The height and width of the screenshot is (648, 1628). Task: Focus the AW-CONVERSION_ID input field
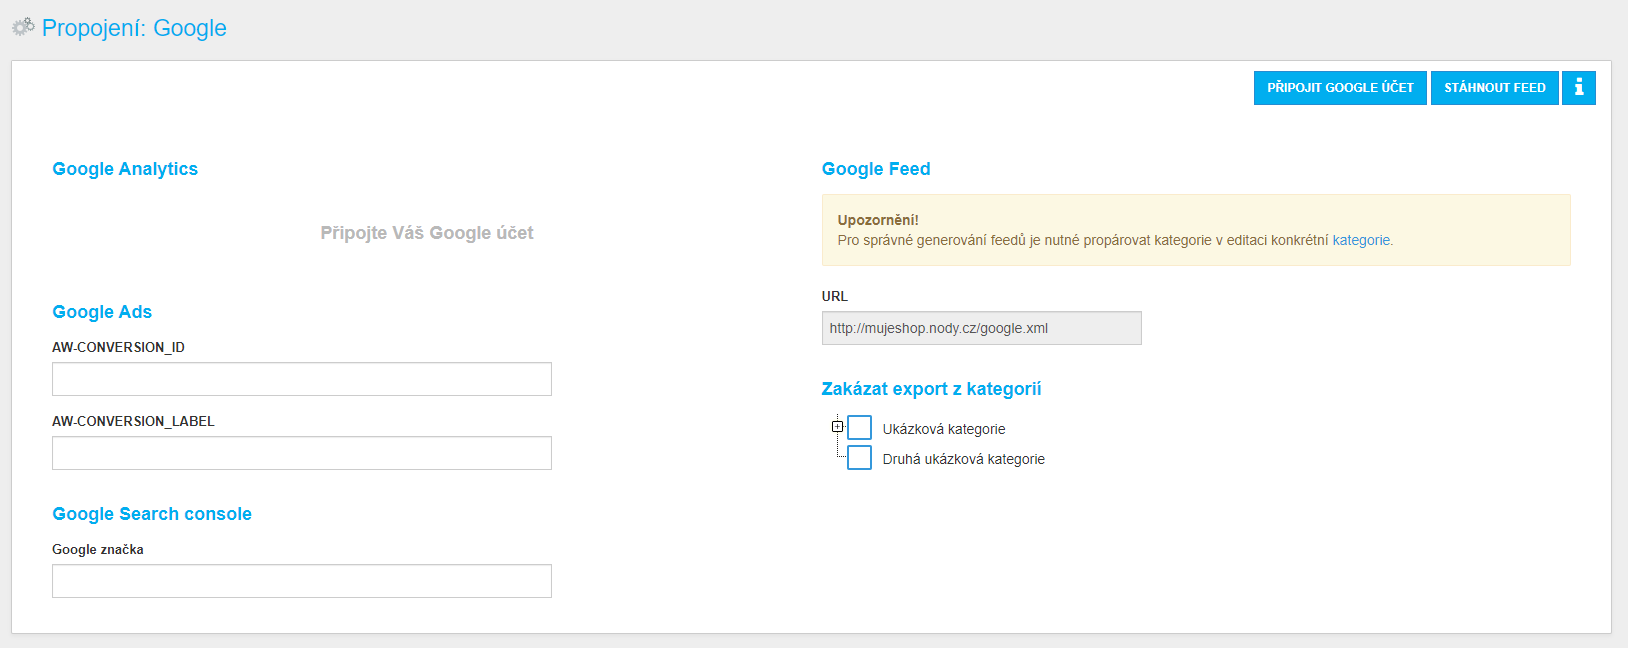(x=302, y=379)
